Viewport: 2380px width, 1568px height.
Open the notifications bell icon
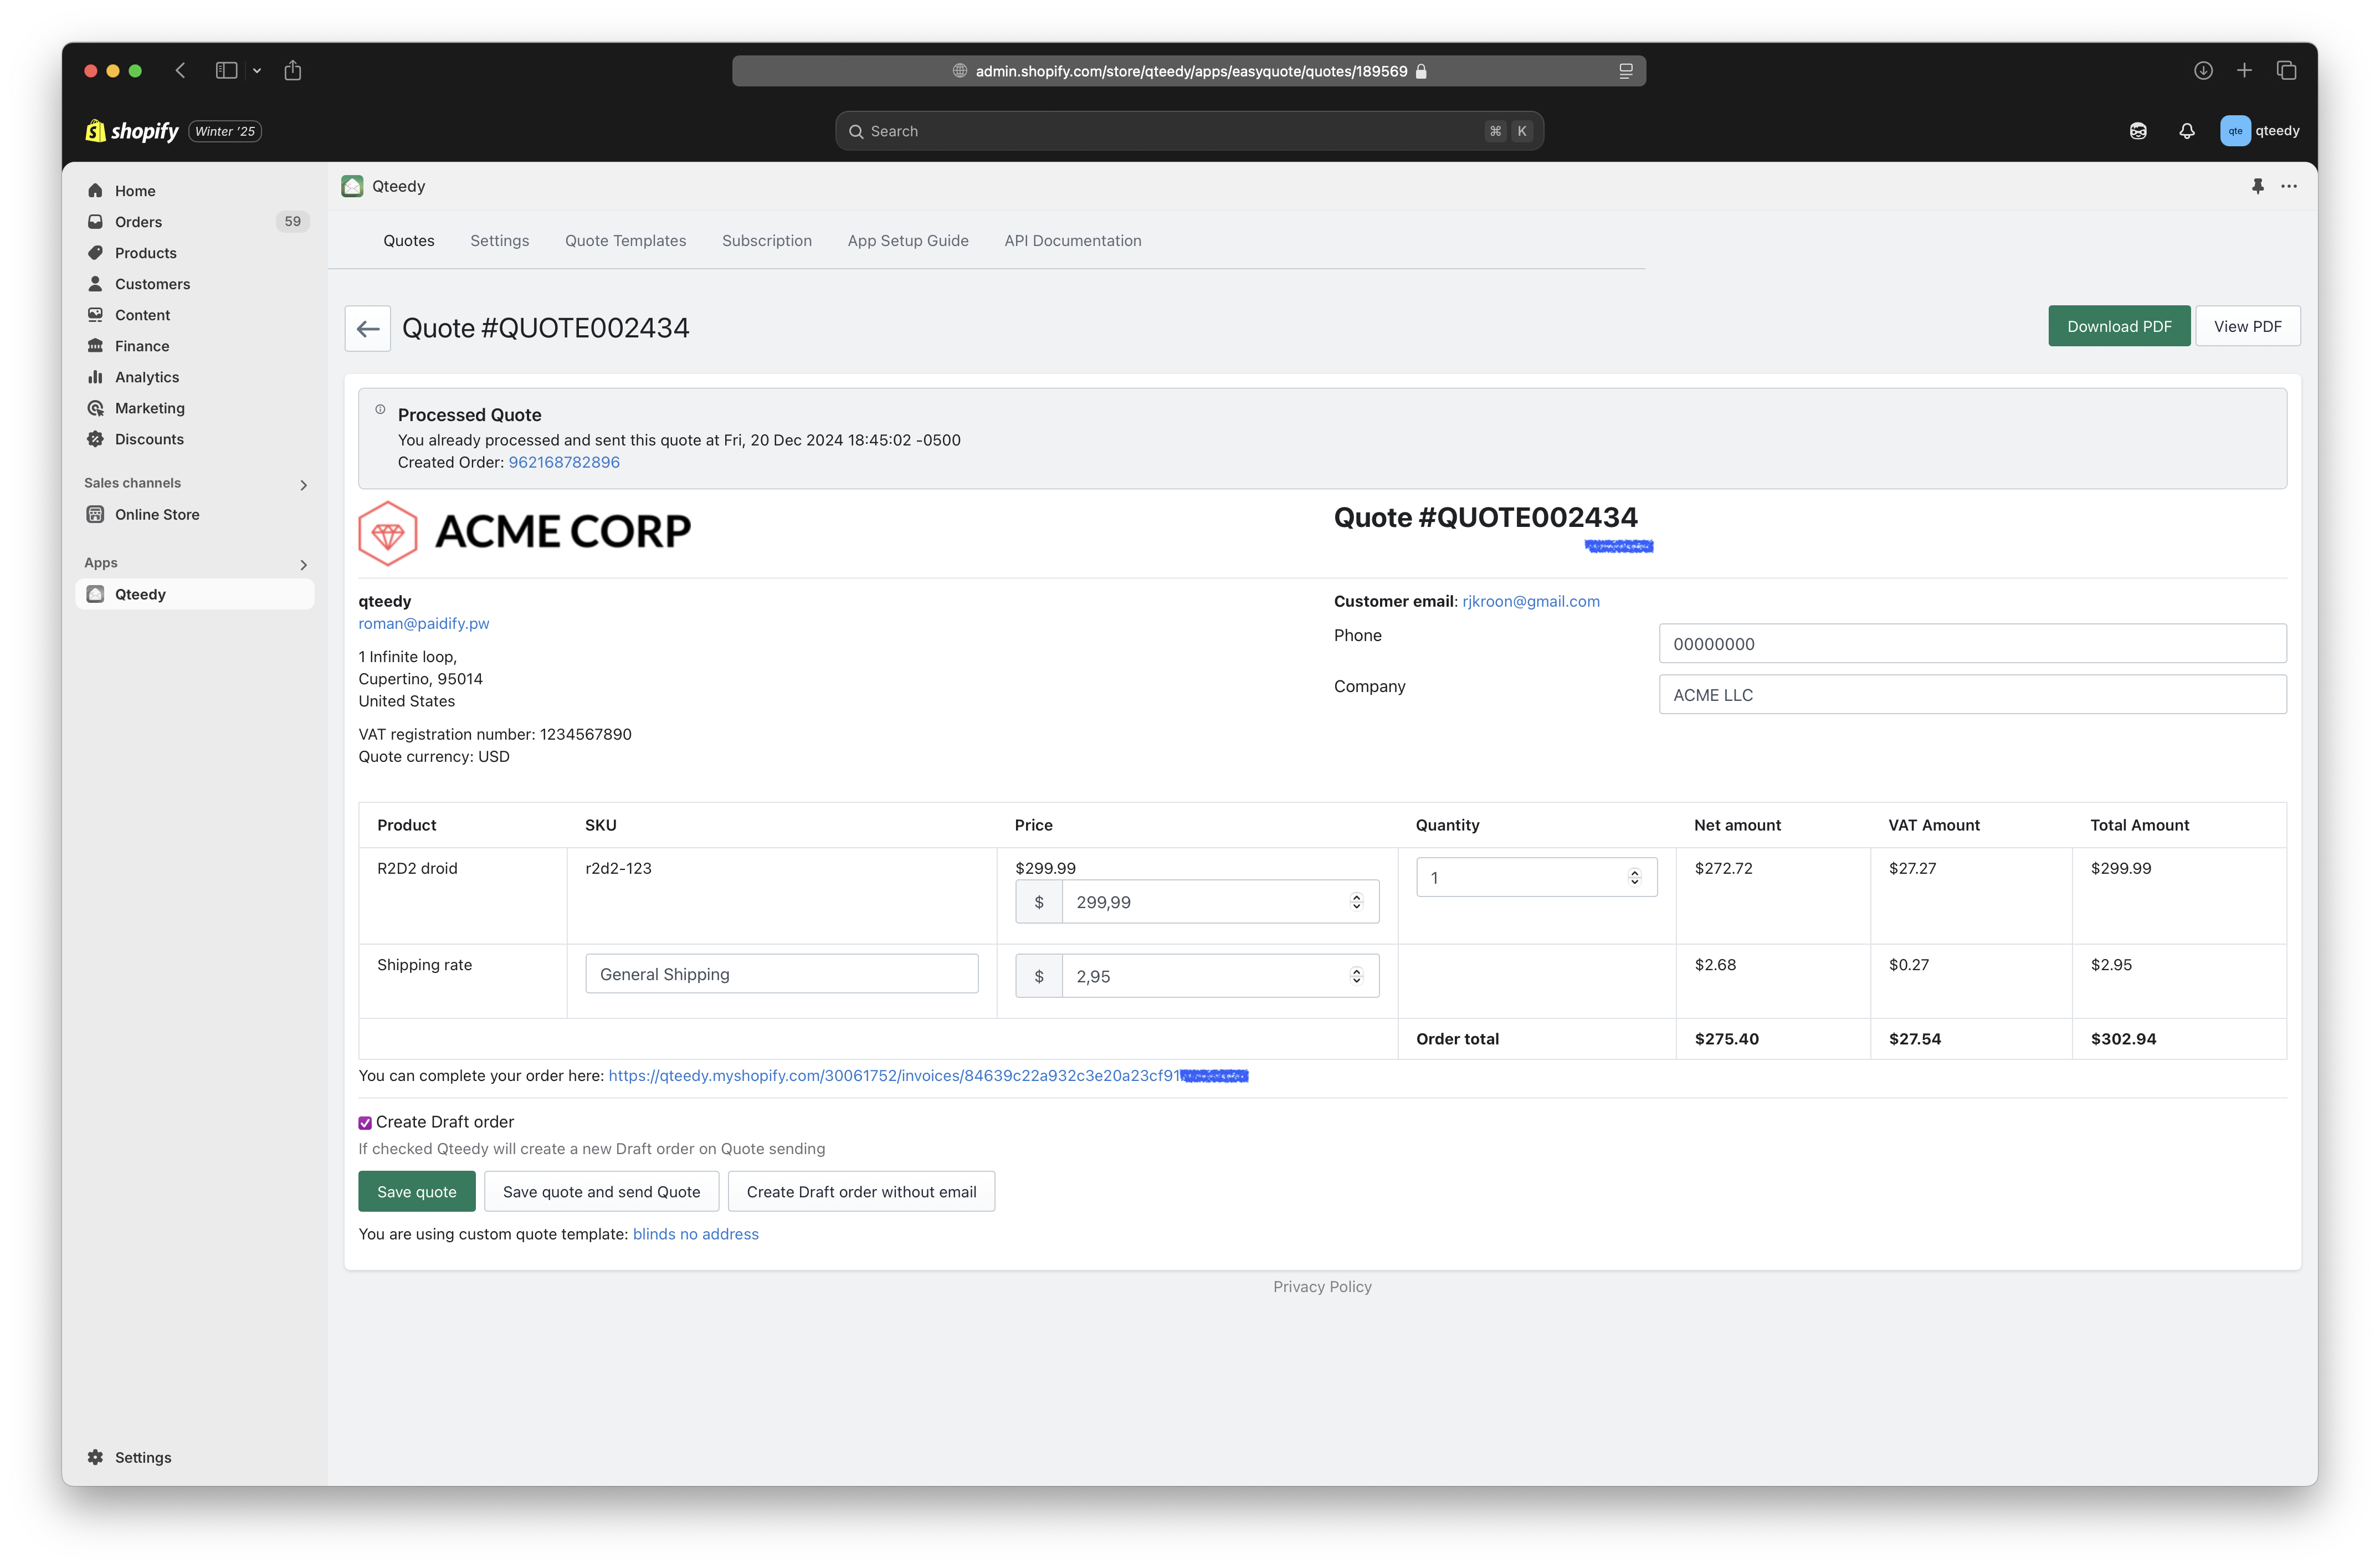click(x=2187, y=131)
